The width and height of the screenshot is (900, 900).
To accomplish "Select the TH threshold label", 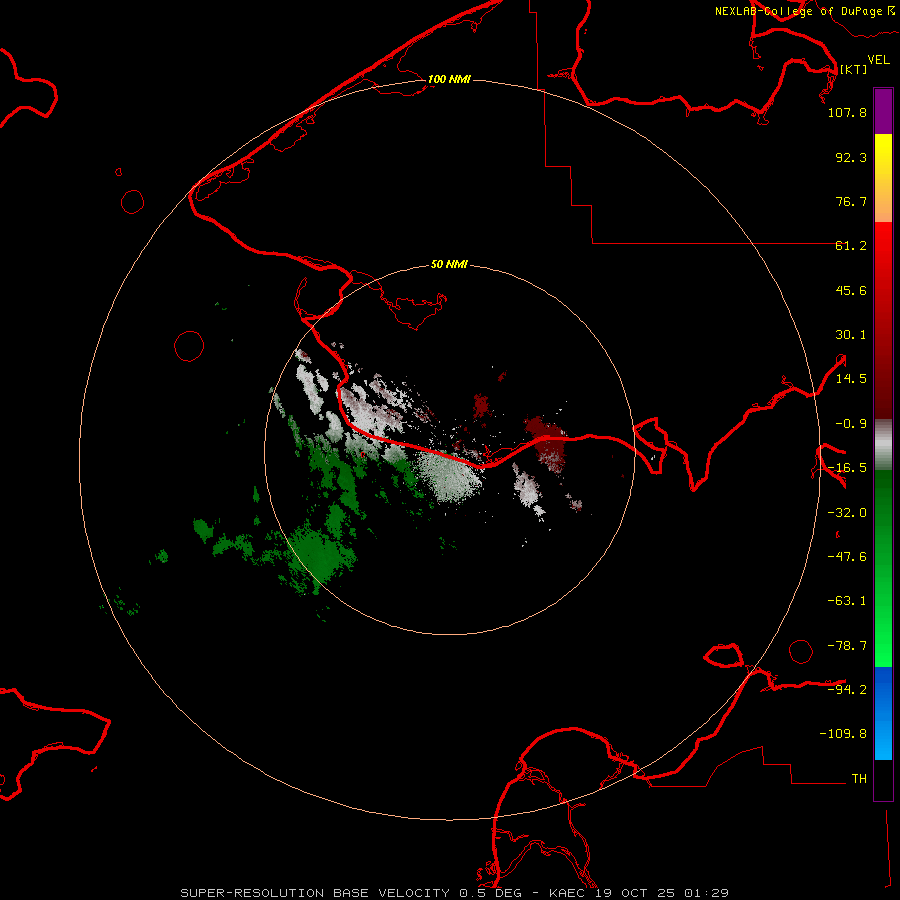I will coord(859,778).
